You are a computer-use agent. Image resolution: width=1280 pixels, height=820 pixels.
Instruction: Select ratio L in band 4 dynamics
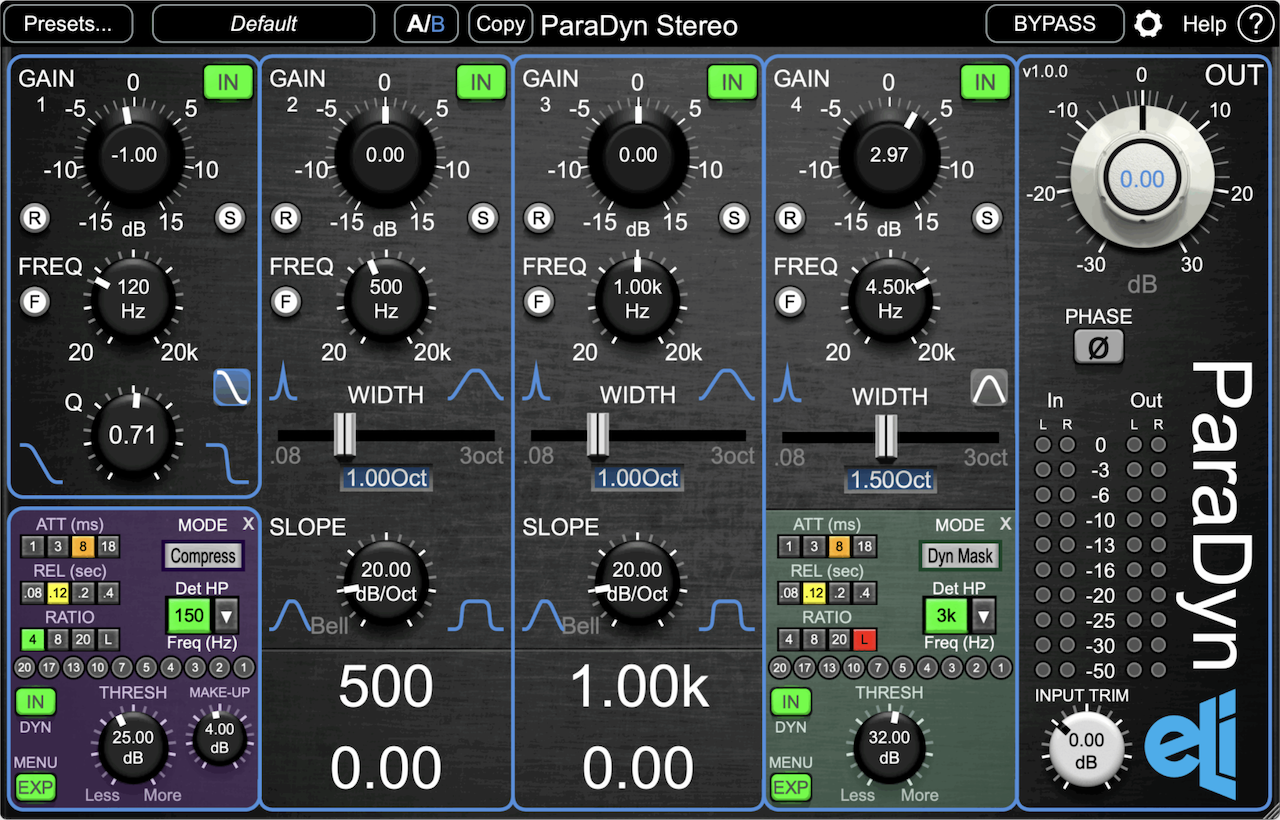[x=866, y=640]
